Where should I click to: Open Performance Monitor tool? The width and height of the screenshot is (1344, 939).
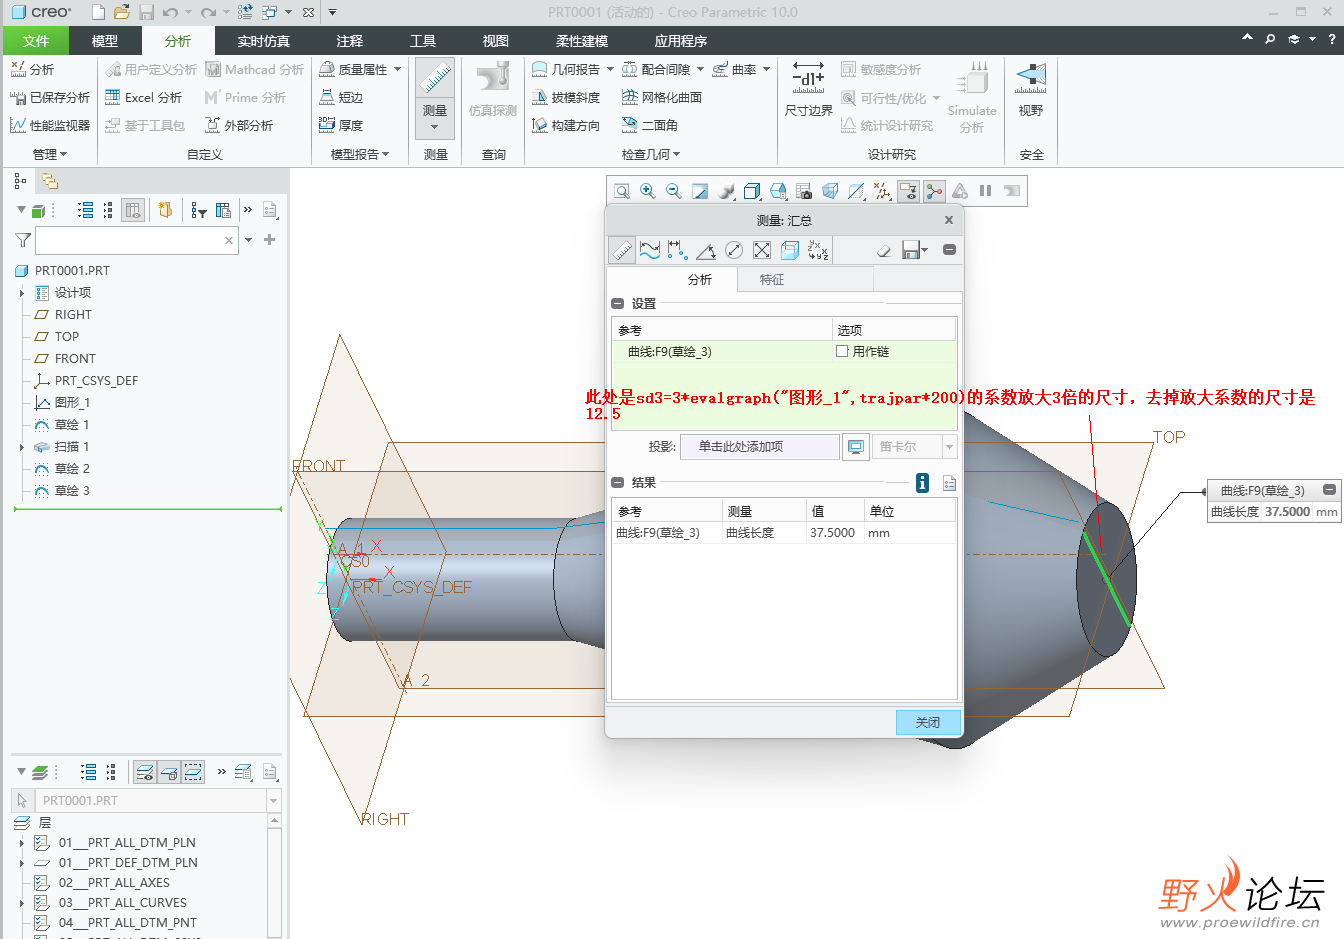tap(50, 125)
